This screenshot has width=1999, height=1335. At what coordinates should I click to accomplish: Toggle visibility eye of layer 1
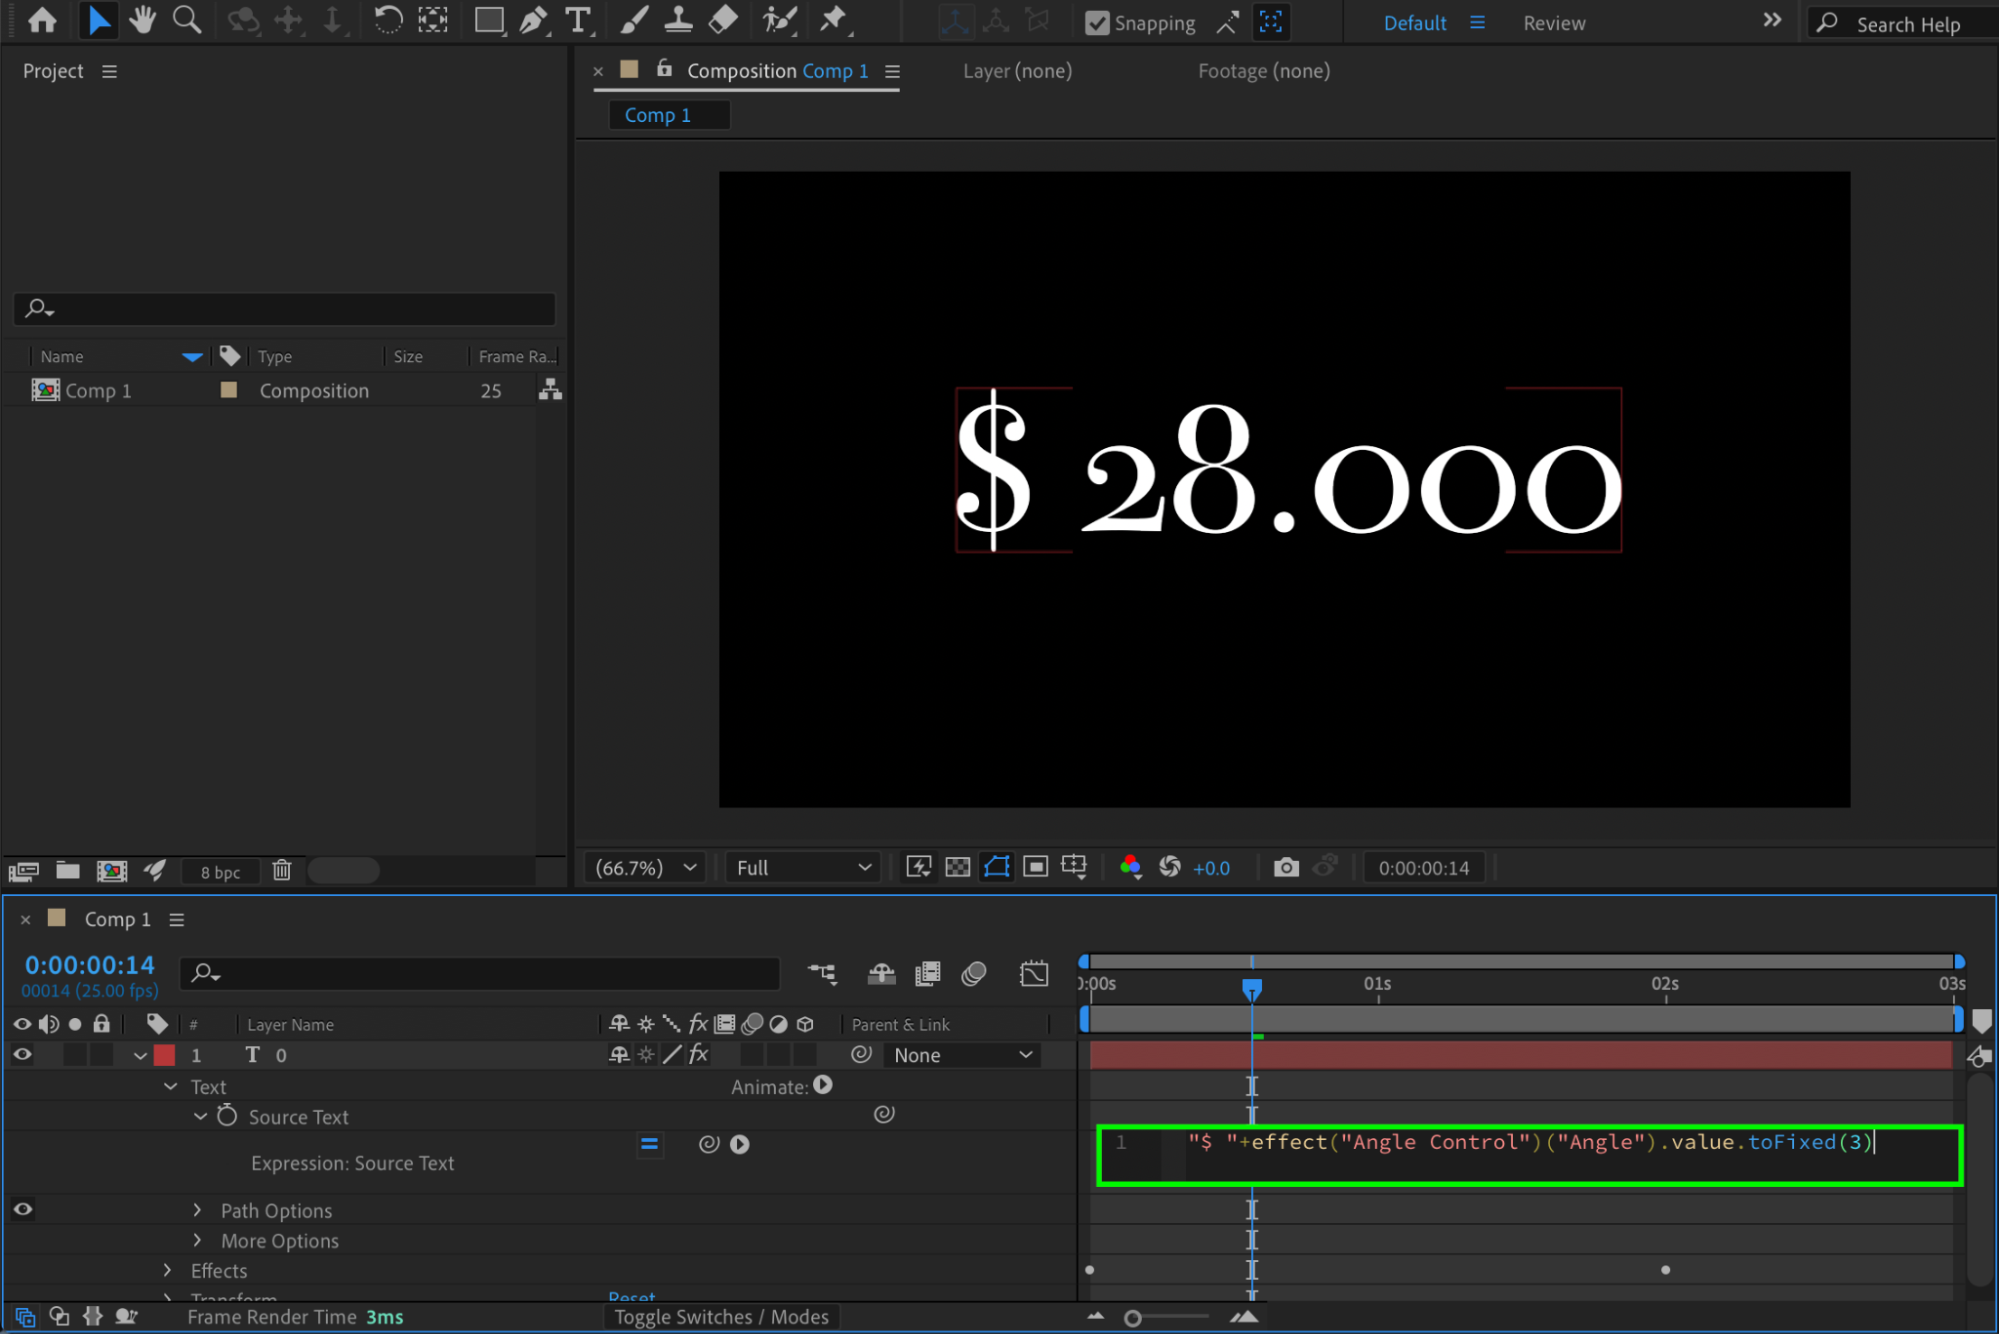pos(22,1055)
